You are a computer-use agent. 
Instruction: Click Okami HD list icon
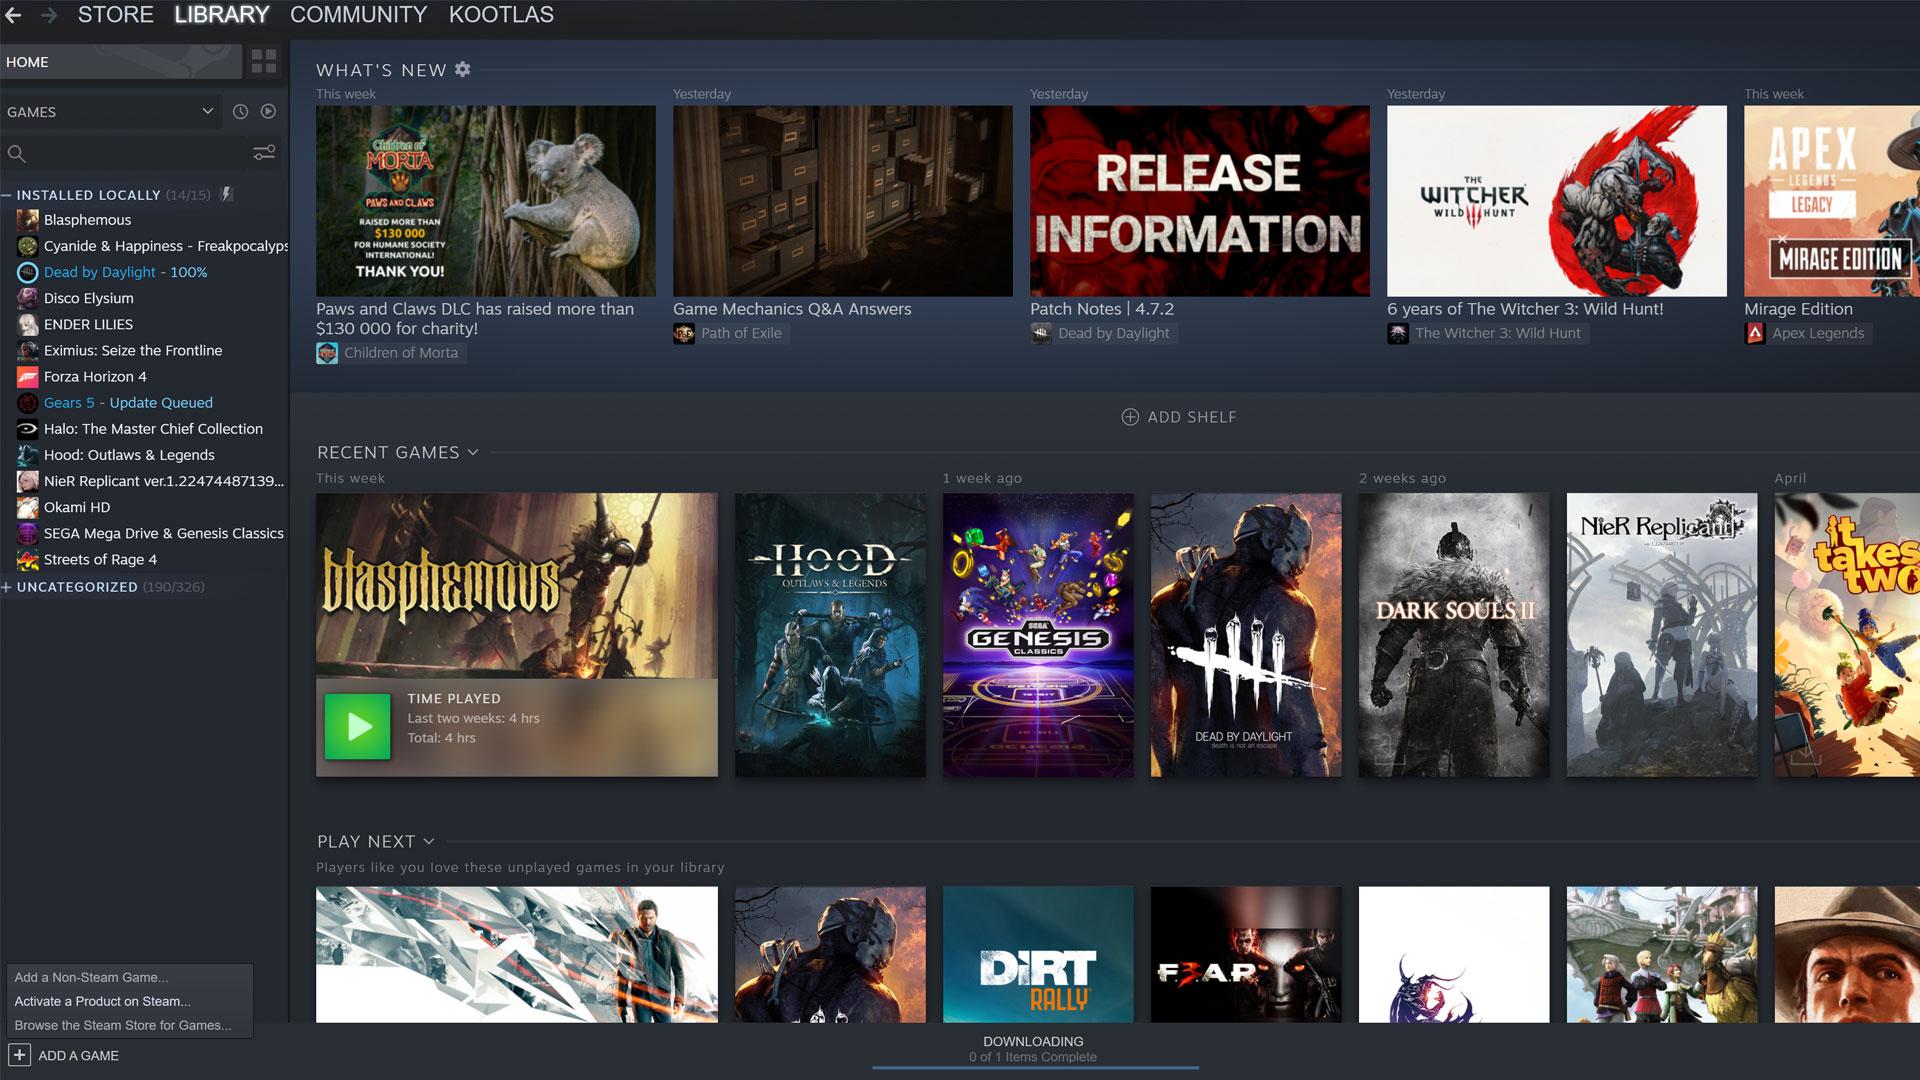pyautogui.click(x=28, y=507)
